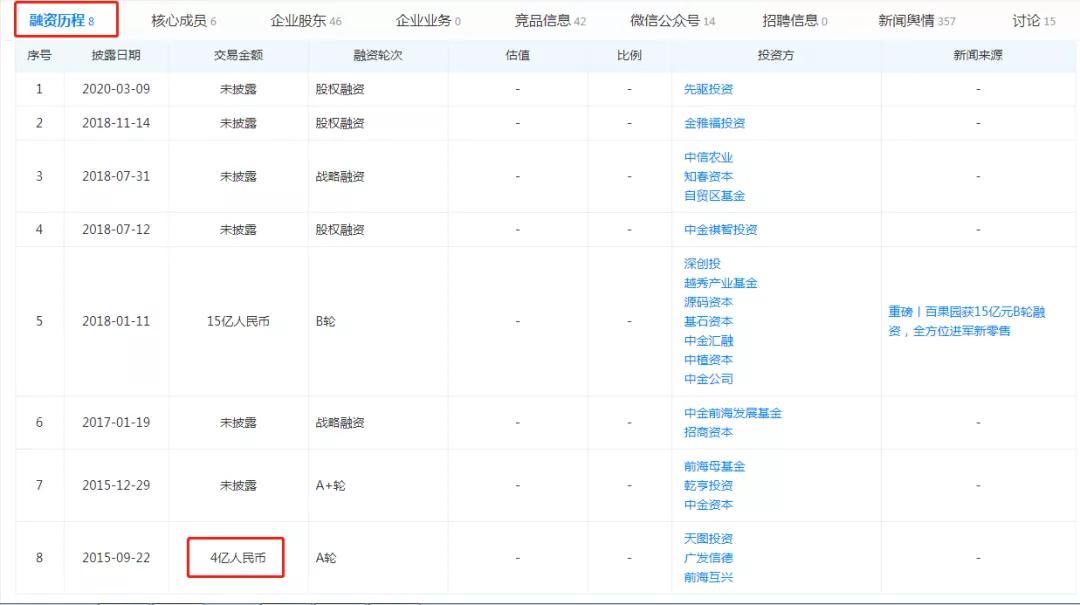1080x605 pixels.
Task: Open the 微信公众号 tab
Action: pos(673,21)
